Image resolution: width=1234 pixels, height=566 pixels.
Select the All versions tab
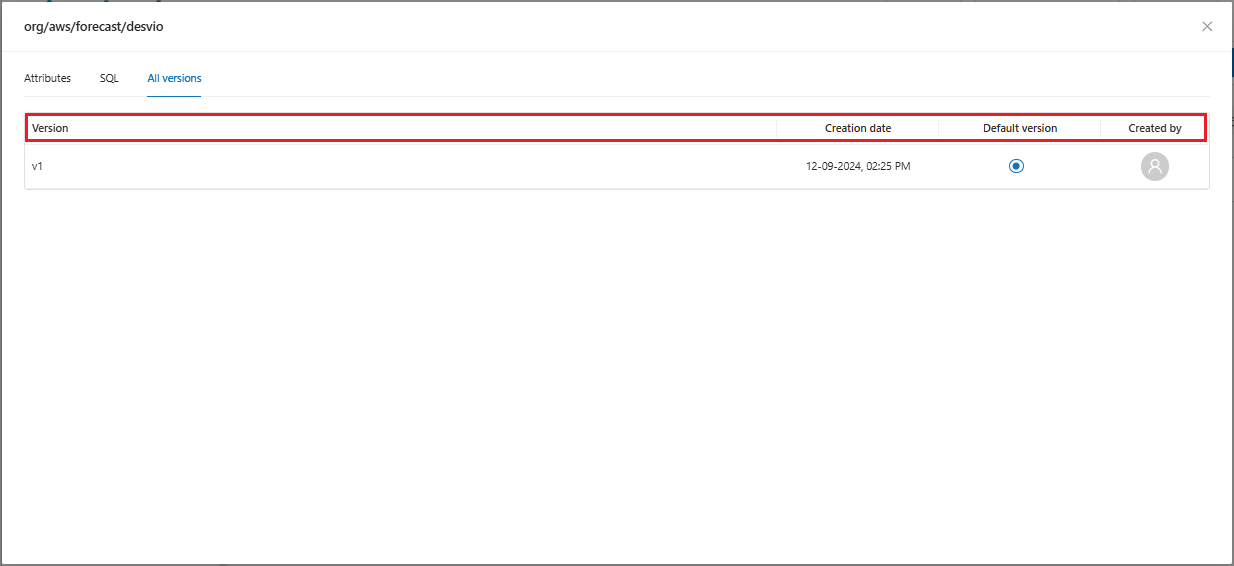click(x=174, y=78)
